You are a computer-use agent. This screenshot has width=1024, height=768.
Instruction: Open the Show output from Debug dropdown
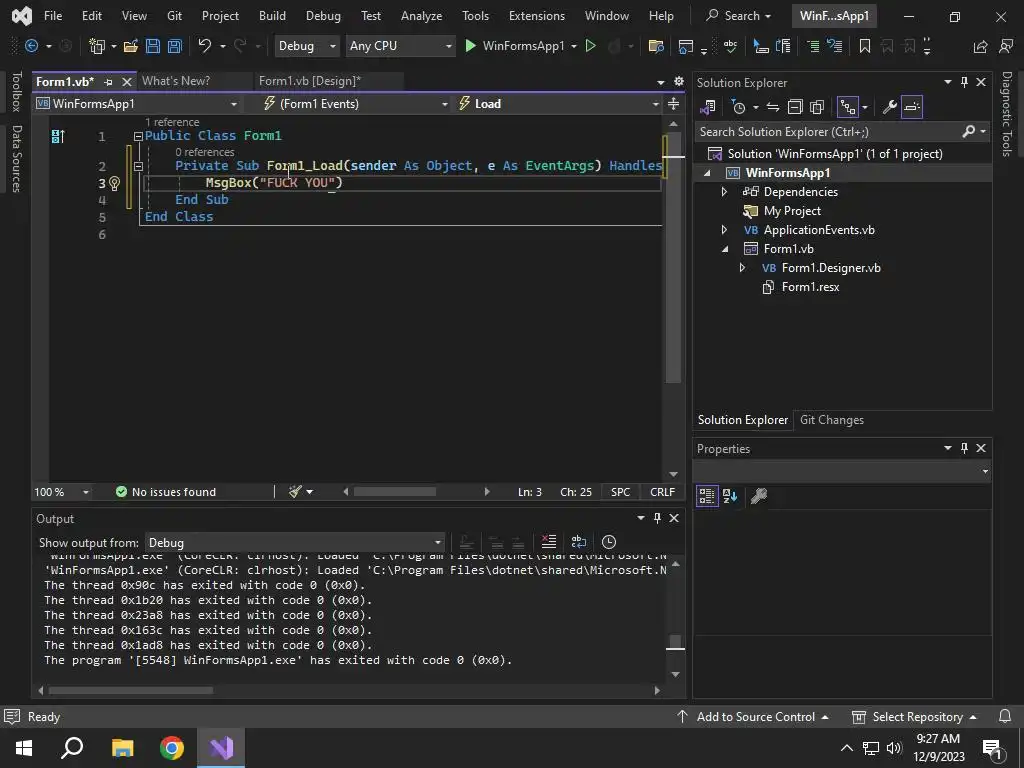click(x=295, y=543)
